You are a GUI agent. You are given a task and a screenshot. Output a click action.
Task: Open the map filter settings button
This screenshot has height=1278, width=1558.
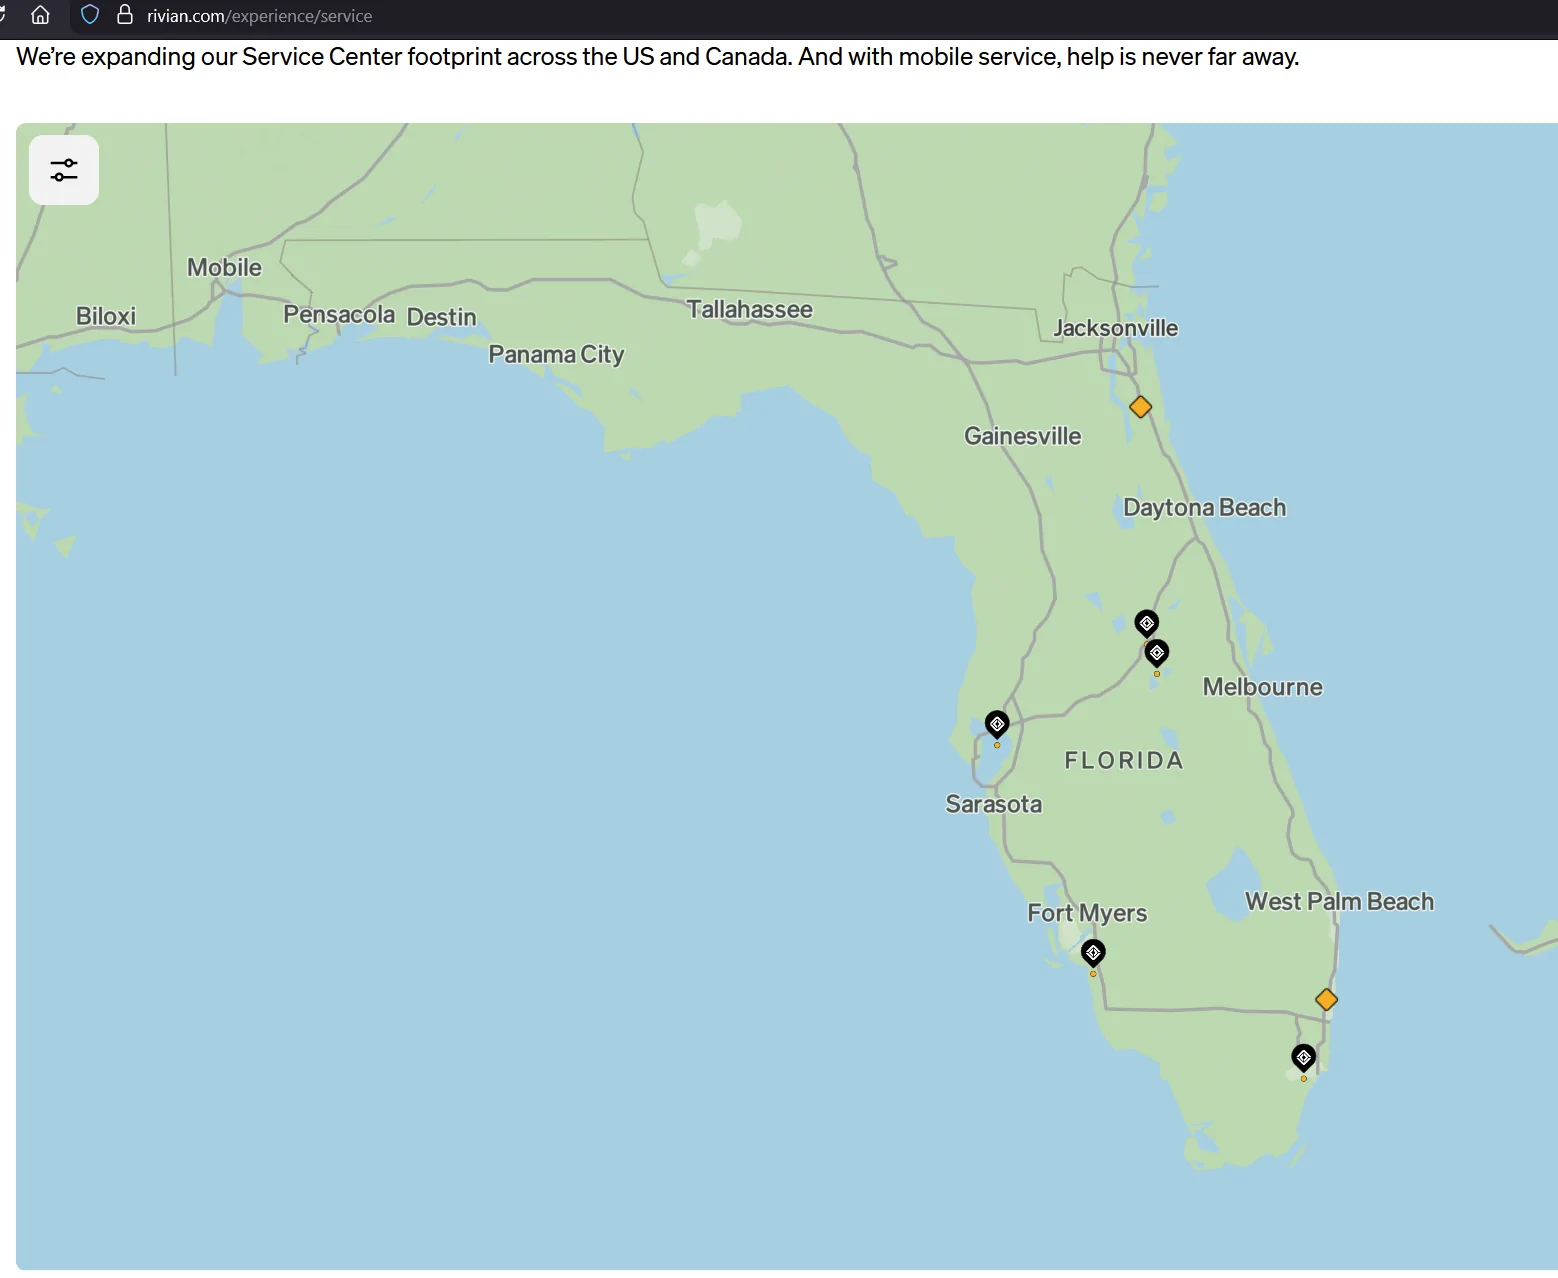(x=64, y=170)
